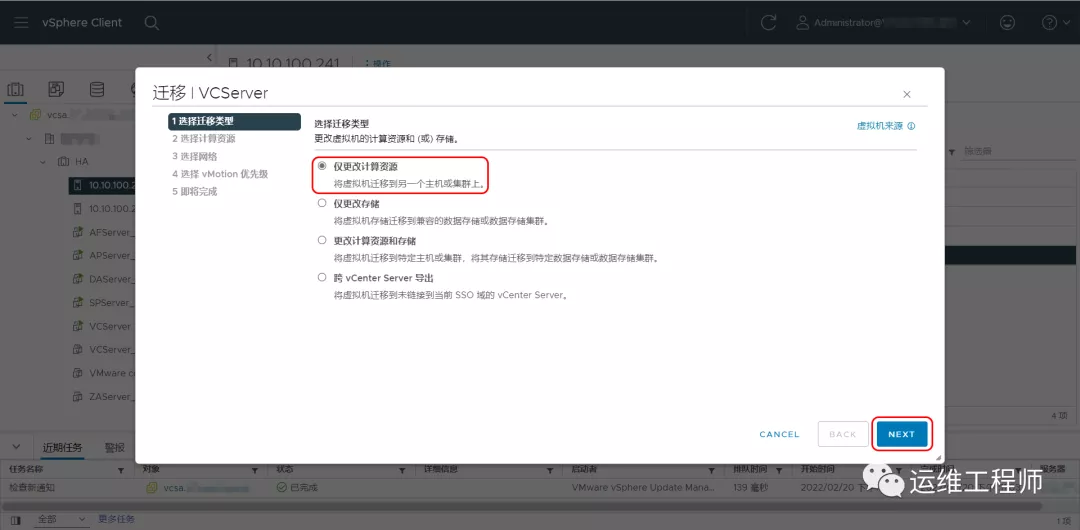Select 仅更改计算资源 radio option

coord(322,166)
